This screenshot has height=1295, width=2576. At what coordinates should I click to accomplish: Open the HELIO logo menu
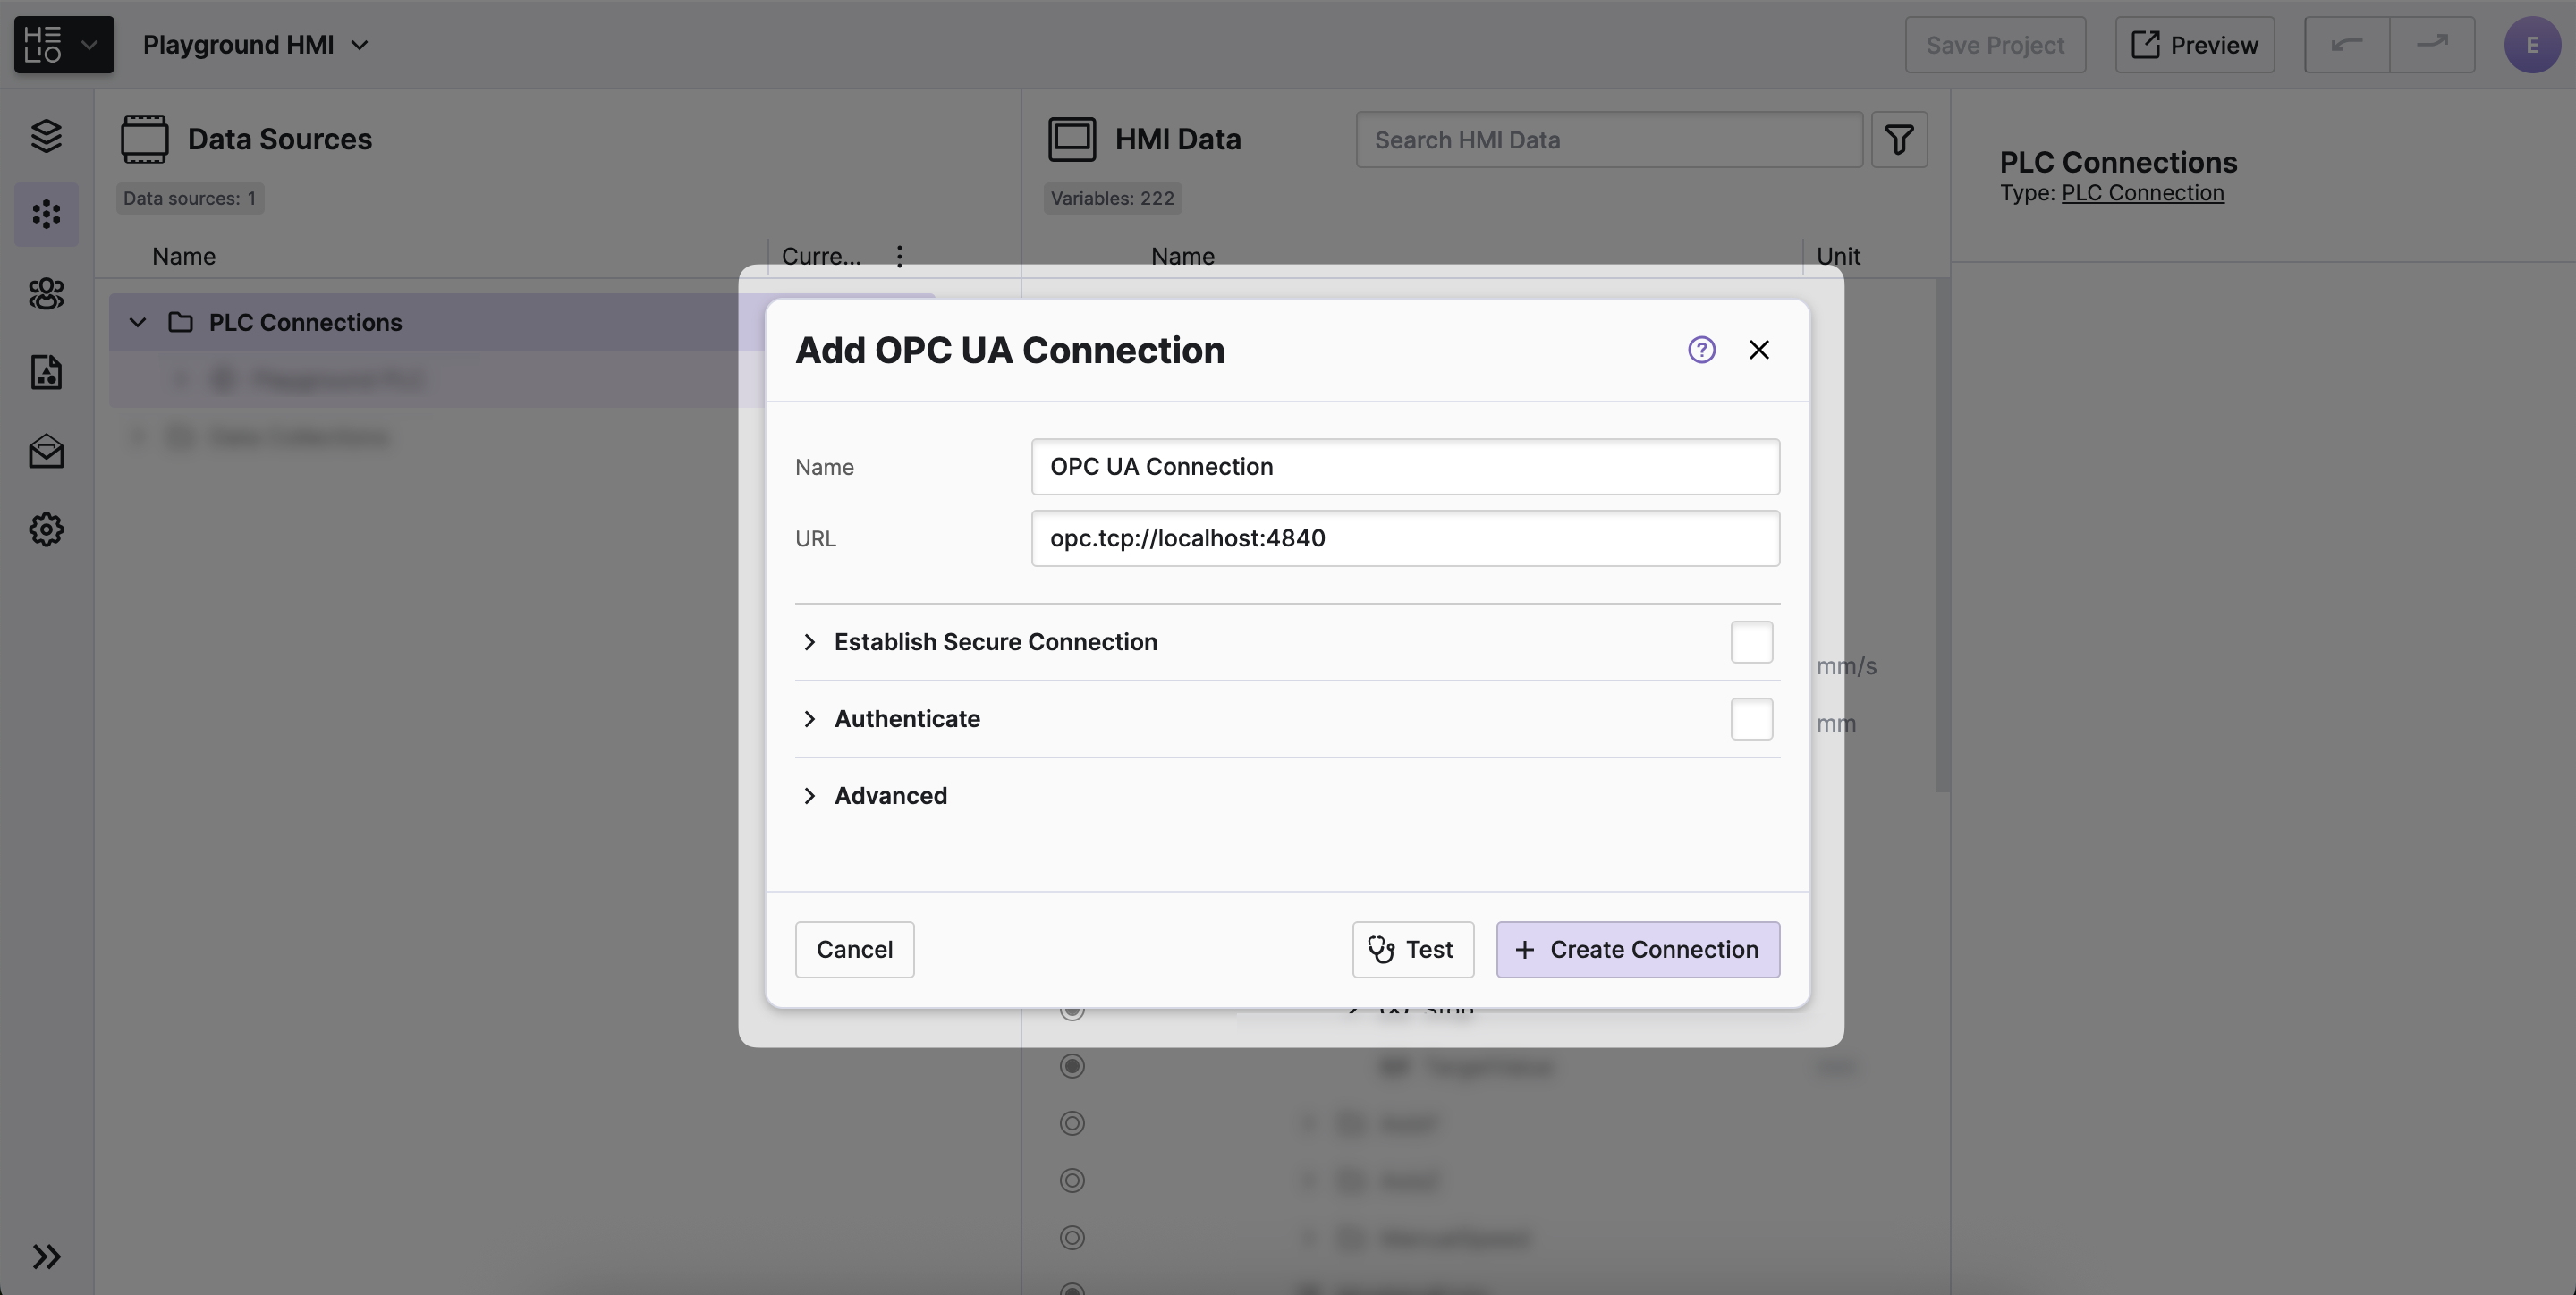(x=63, y=45)
